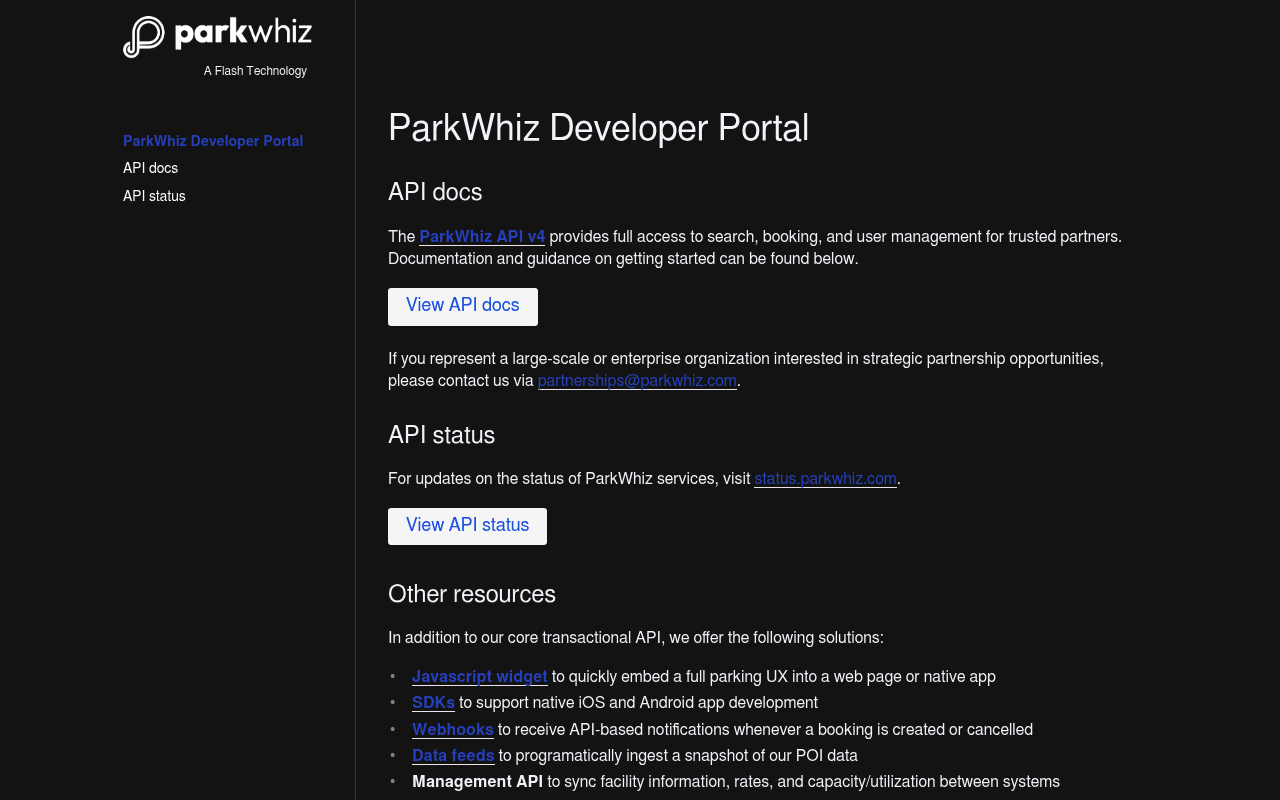The image size is (1280, 800).
Task: Email partnerships@parkwhiz.com link
Action: [637, 381]
